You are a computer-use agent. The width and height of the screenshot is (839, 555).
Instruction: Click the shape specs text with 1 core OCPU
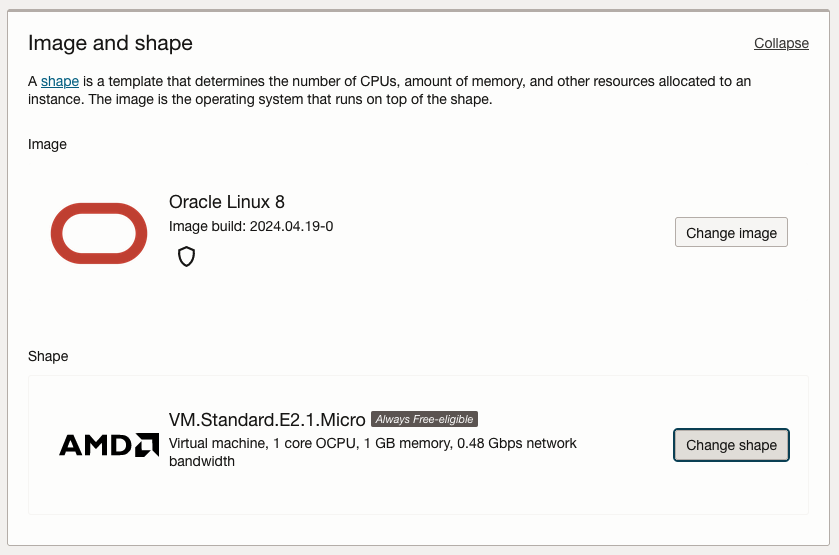300,443
